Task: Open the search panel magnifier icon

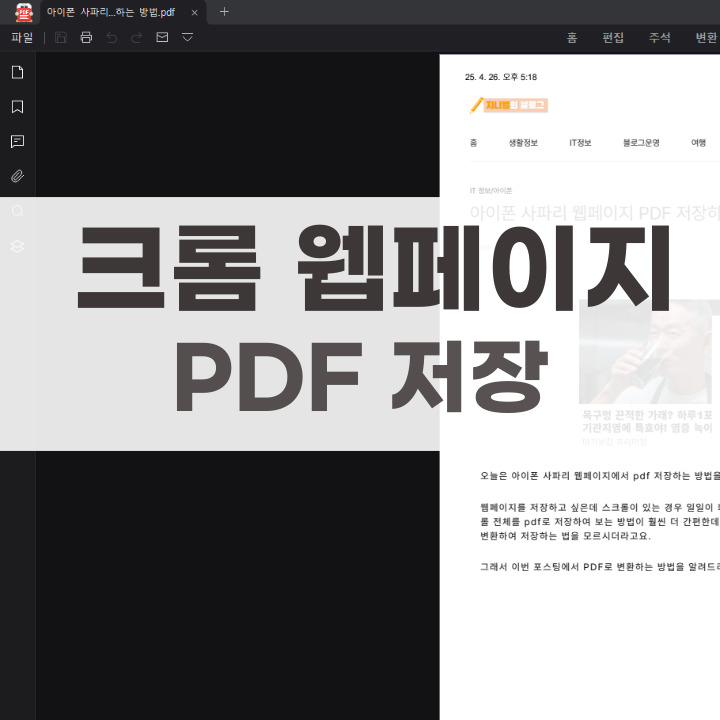Action: point(17,211)
